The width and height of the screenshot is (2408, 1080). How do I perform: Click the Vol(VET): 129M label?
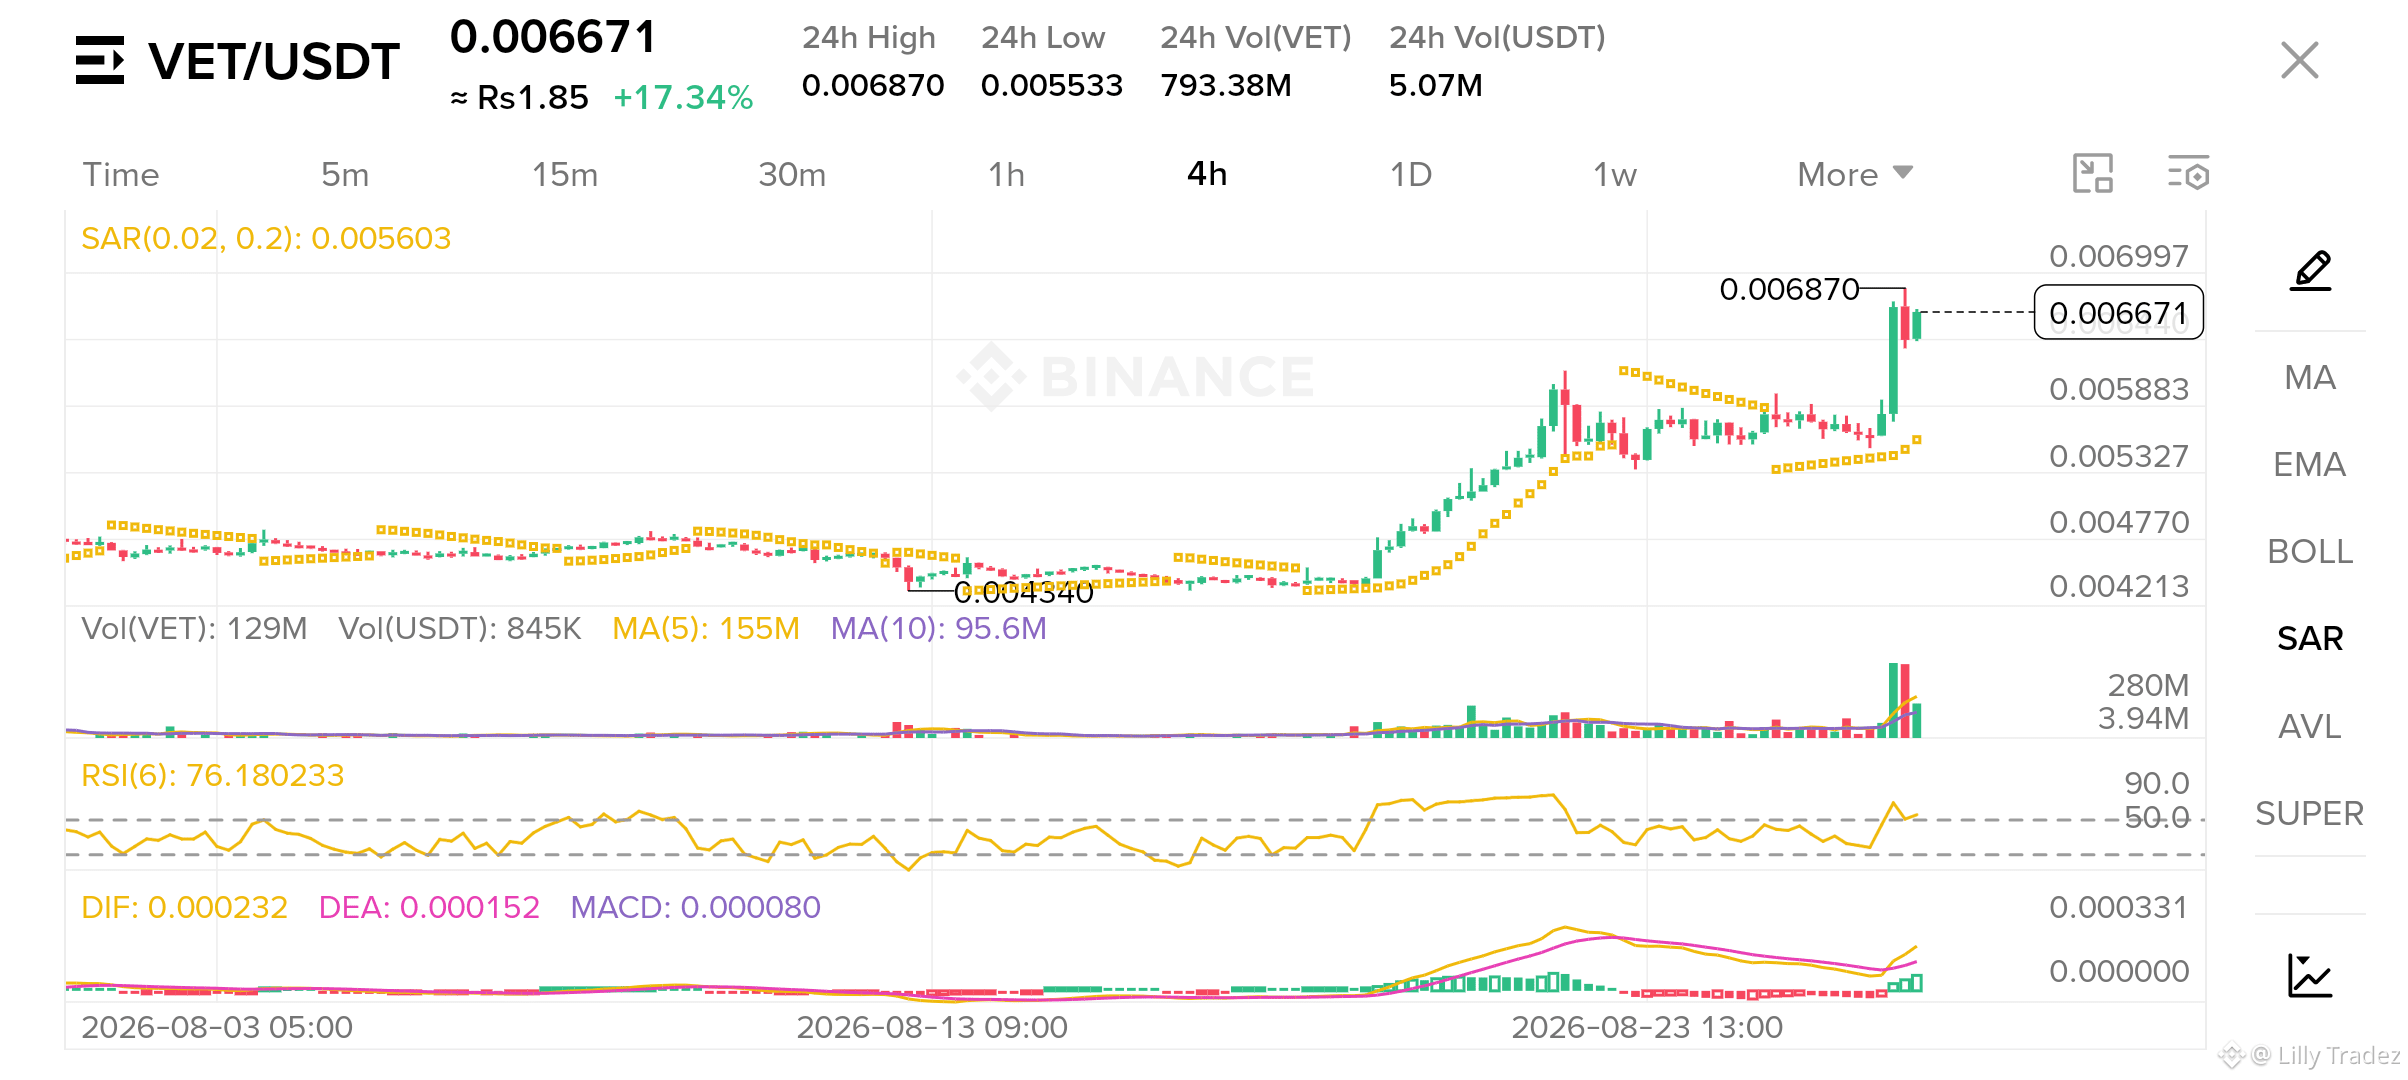[194, 628]
